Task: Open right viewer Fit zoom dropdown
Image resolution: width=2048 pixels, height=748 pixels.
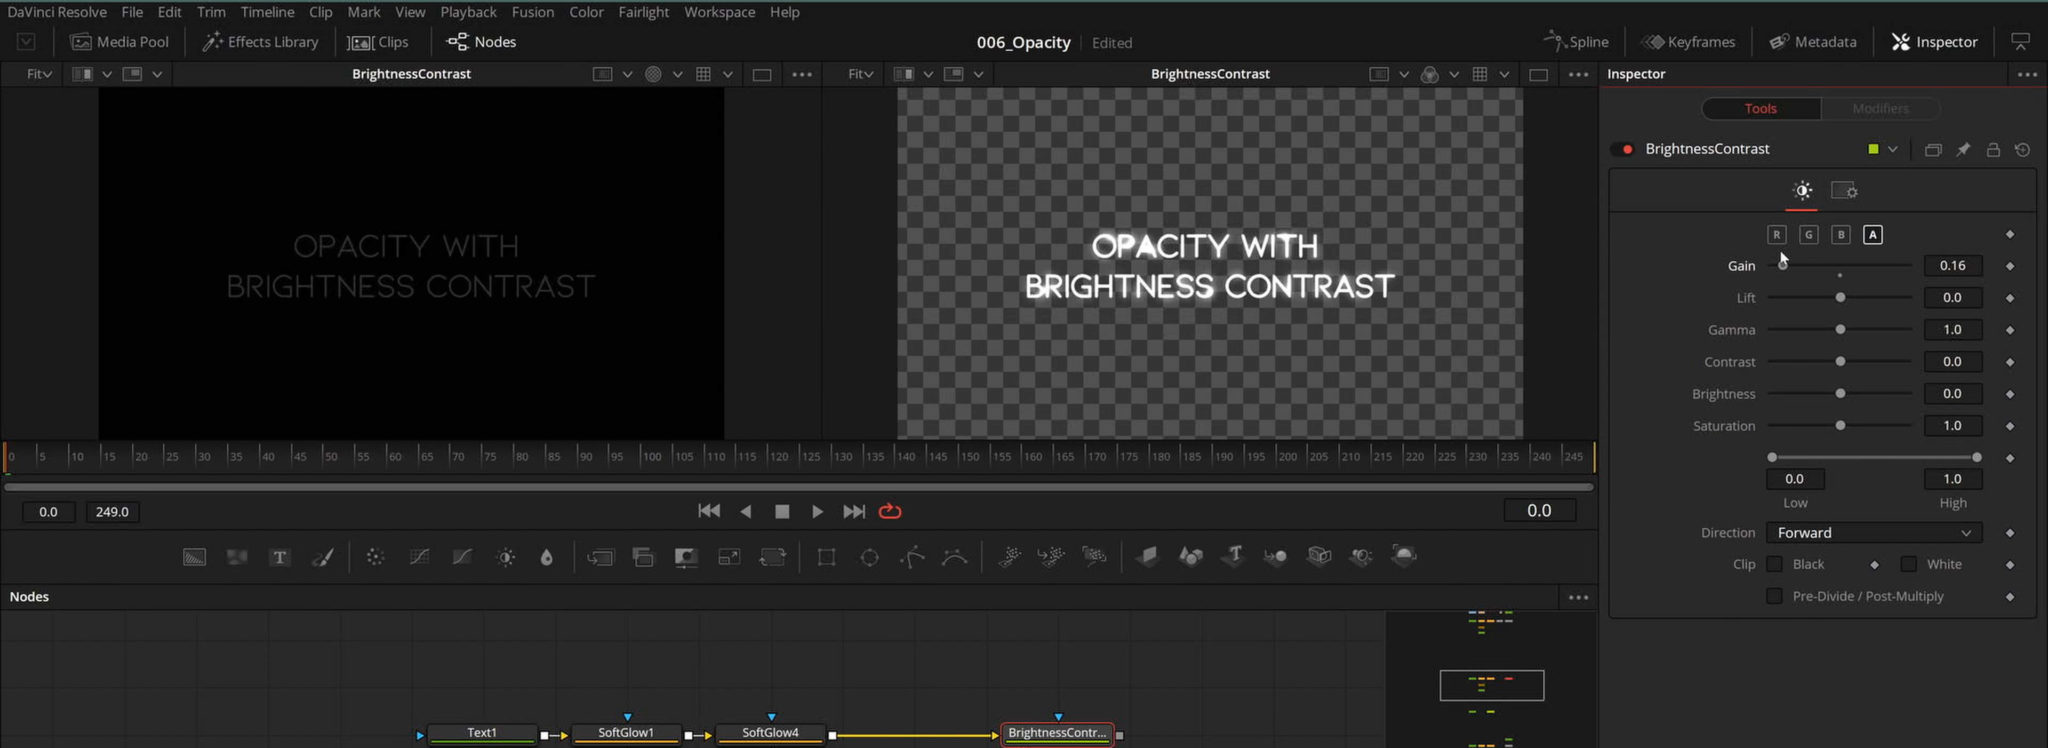Action: coord(860,74)
